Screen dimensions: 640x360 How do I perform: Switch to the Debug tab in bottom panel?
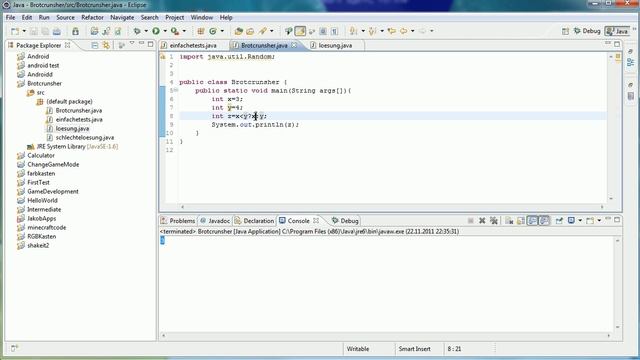[345, 220]
